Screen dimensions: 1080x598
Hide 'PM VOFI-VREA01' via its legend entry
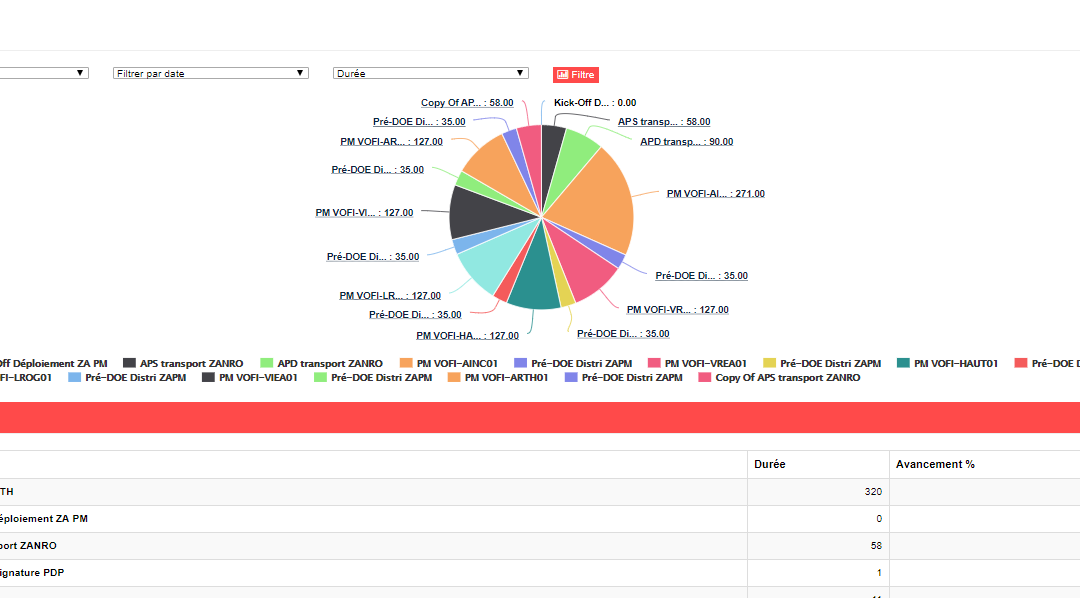coord(698,363)
